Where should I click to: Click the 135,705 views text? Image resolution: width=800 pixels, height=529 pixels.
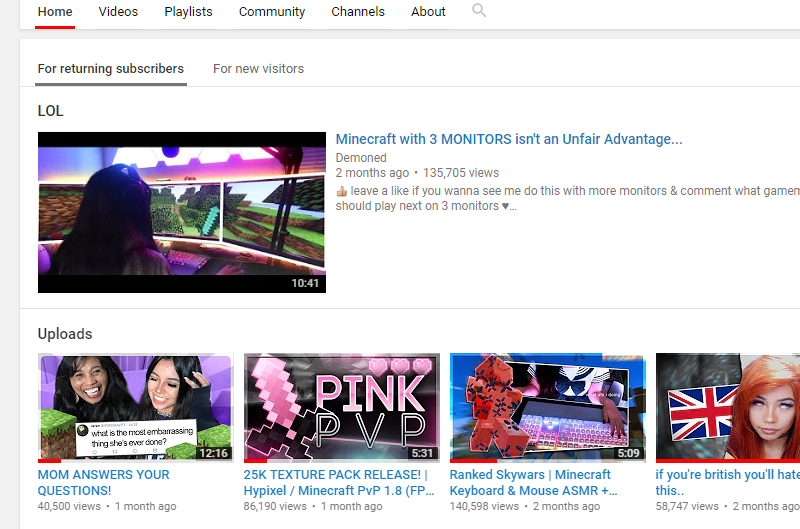click(461, 173)
